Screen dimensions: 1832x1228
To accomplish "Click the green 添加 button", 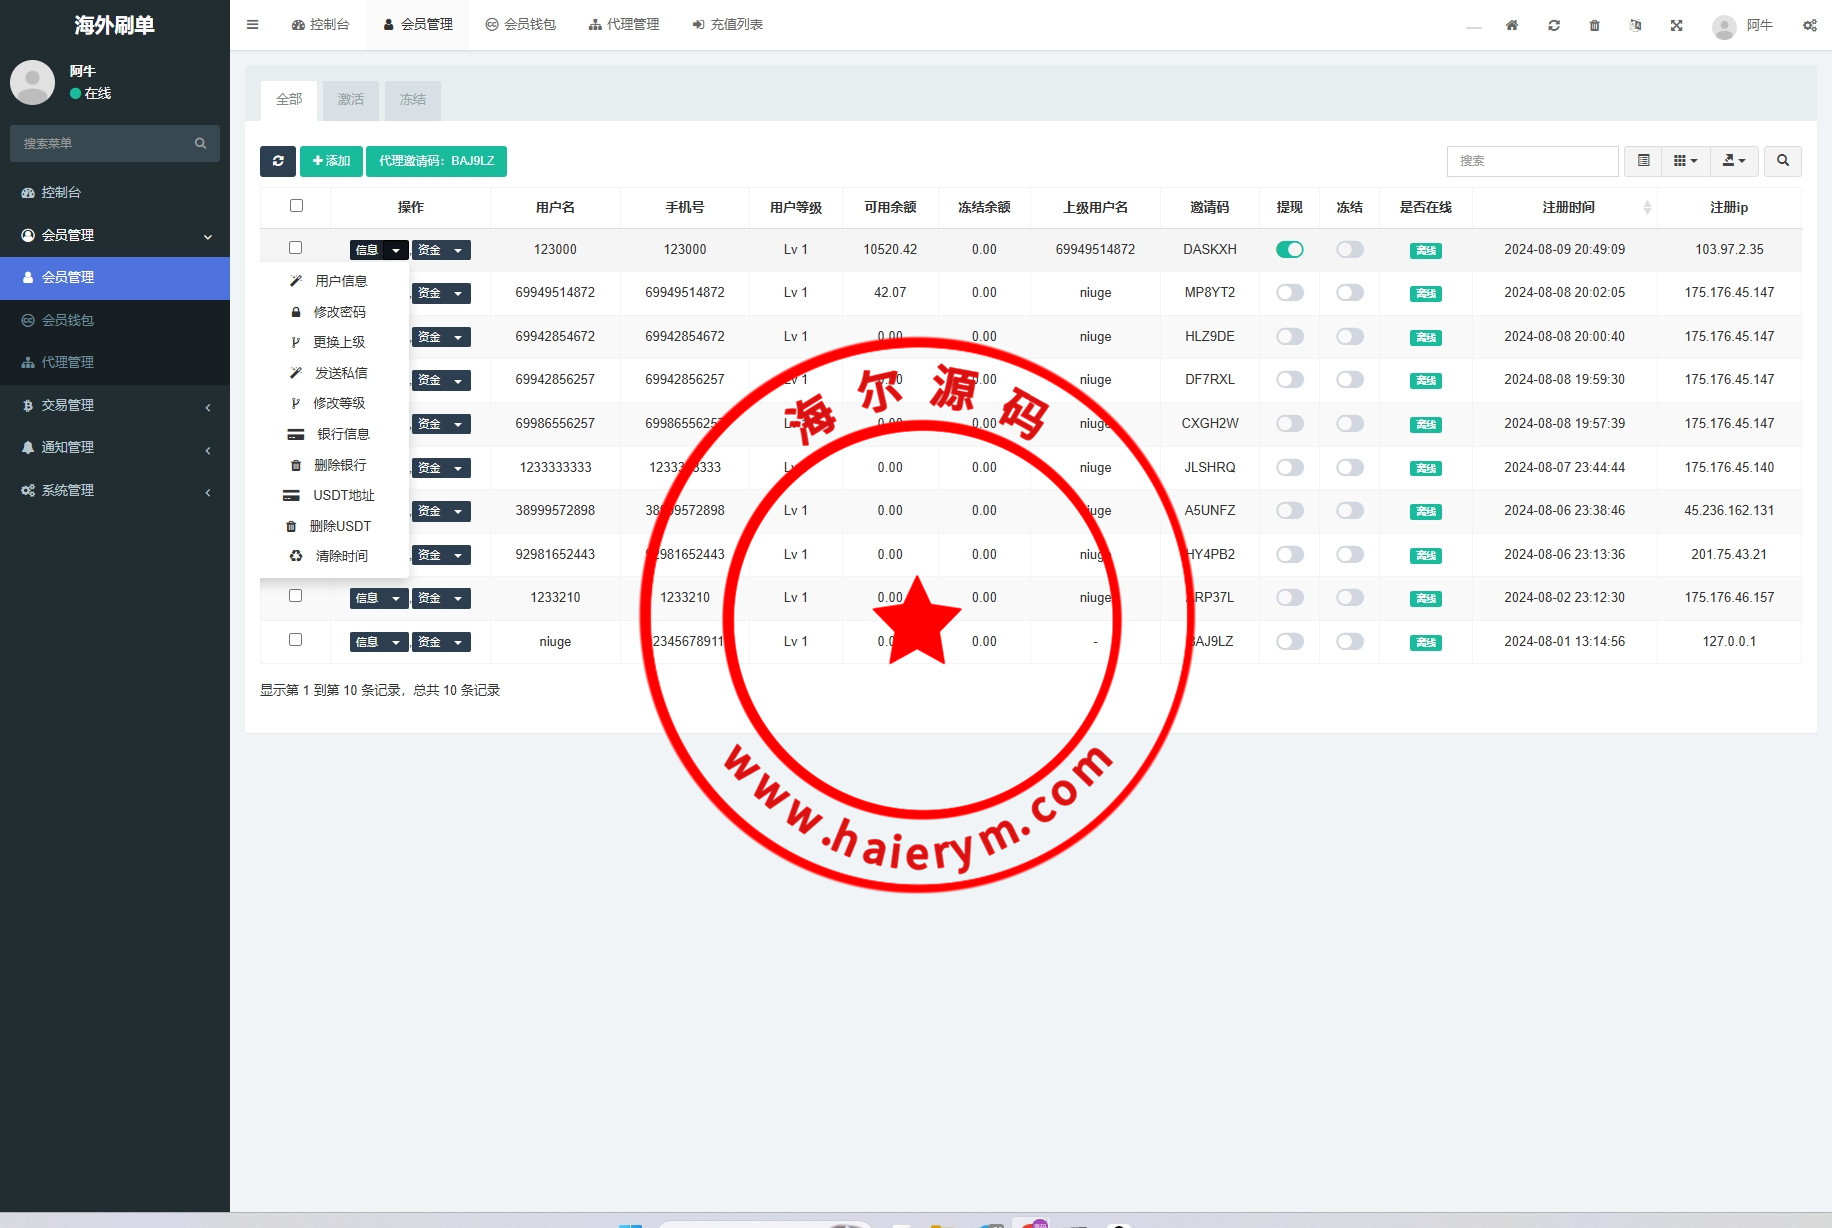I will [331, 161].
